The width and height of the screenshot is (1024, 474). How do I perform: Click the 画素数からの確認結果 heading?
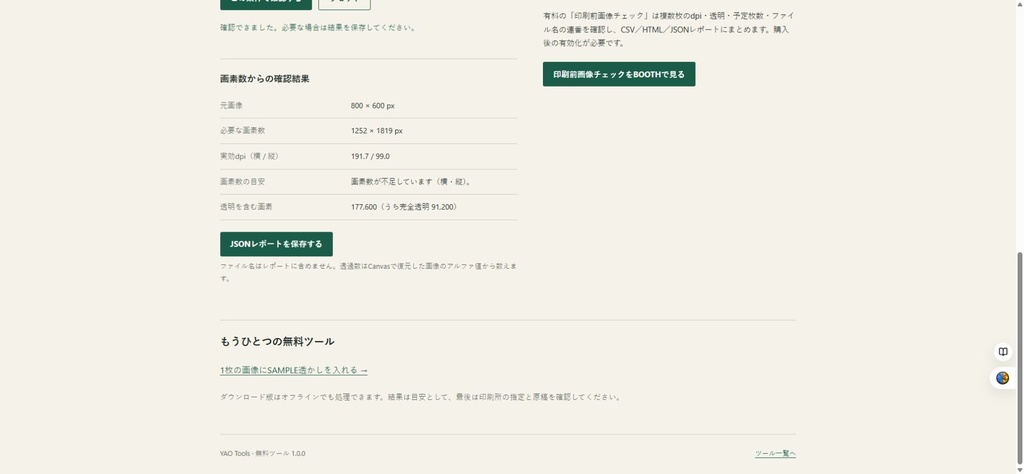pyautogui.click(x=264, y=78)
